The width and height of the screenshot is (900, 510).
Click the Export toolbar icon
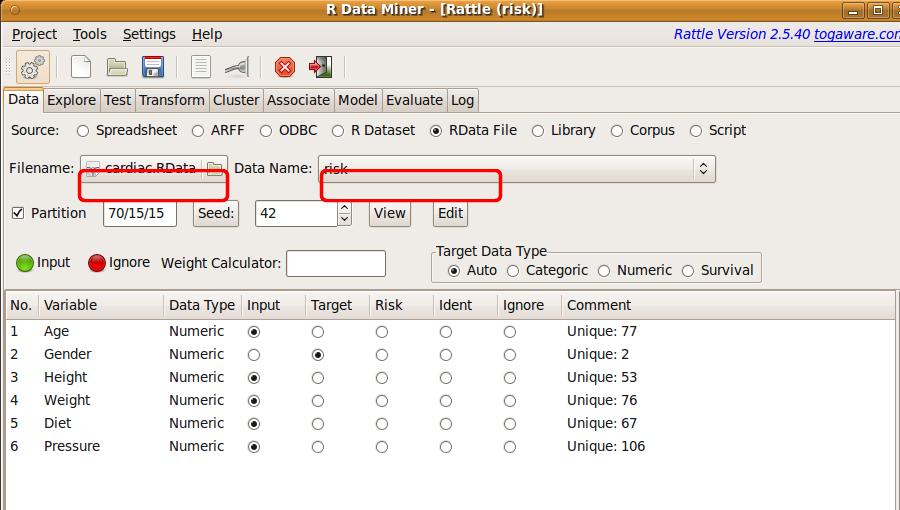236,67
